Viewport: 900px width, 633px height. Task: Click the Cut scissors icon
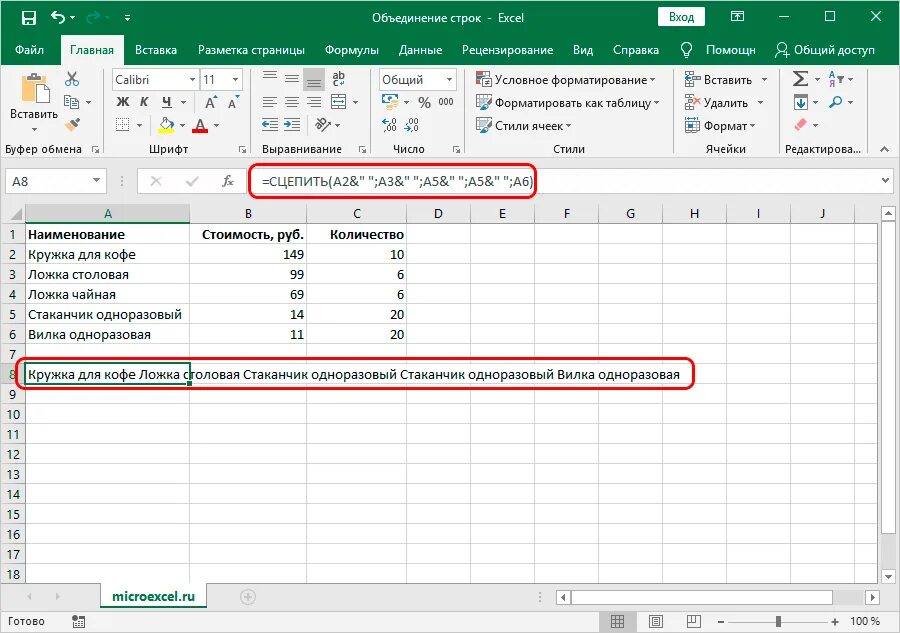tap(72, 79)
